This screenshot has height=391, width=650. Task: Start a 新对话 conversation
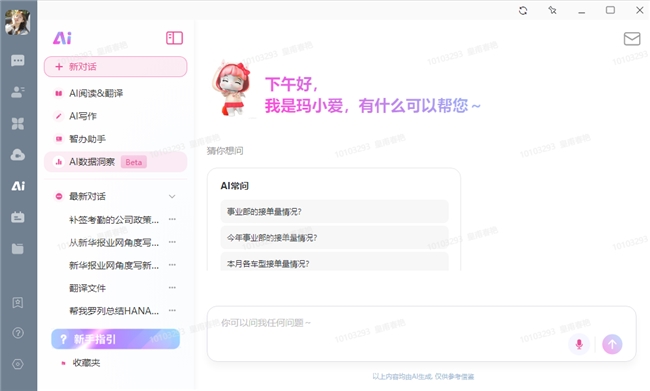[116, 67]
